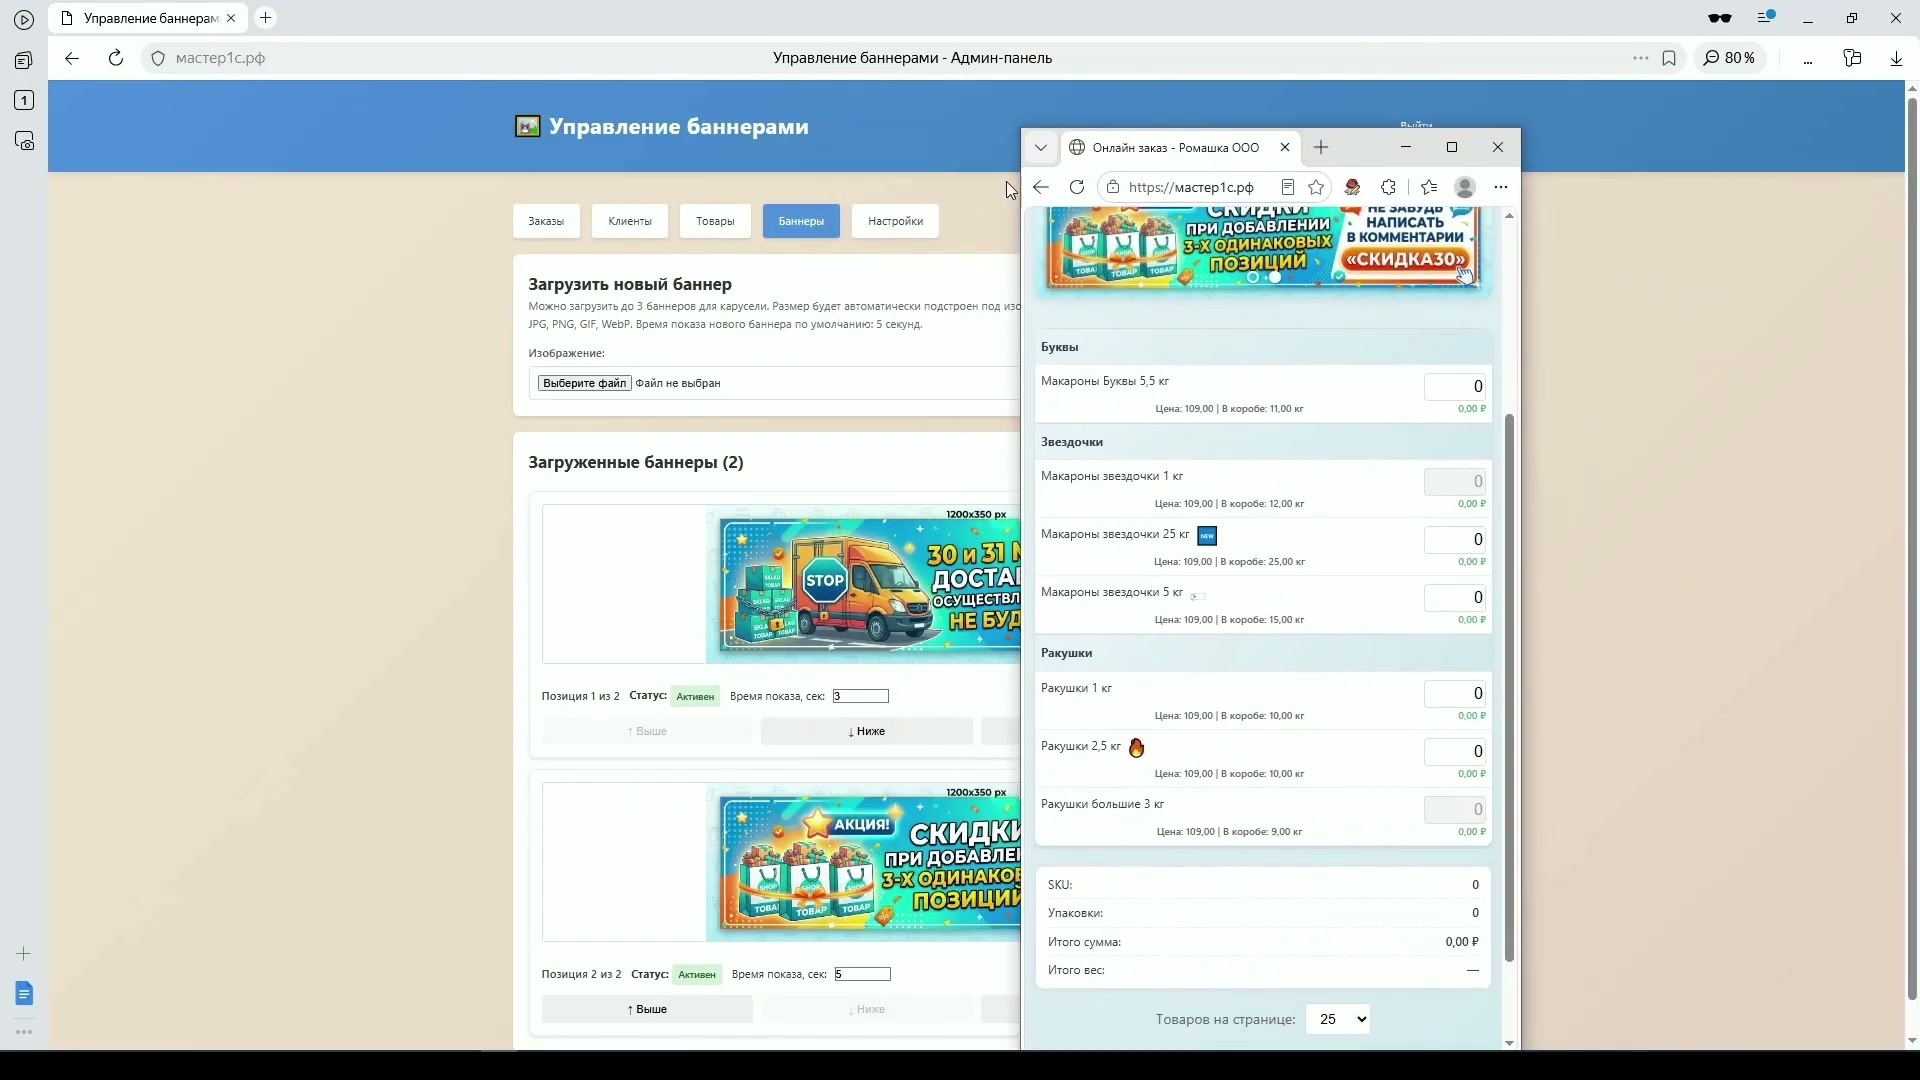The height and width of the screenshot is (1080, 1920).
Task: Click the Edge page vertical scrollbar
Action: pos(1509,688)
